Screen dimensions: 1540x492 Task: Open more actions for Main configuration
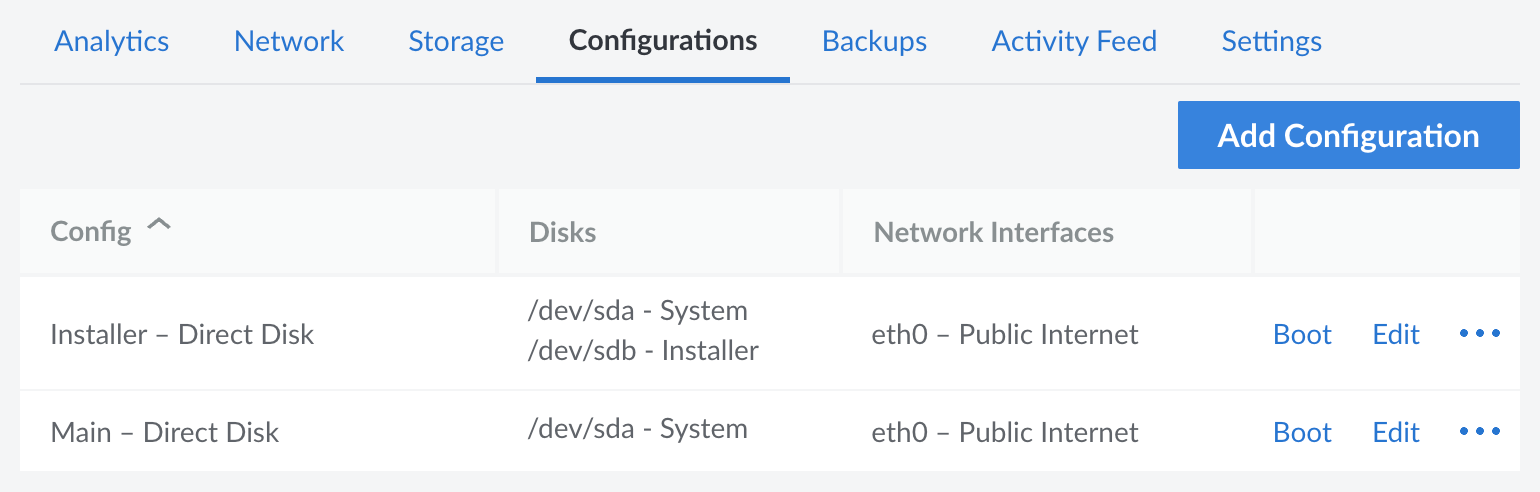1479,432
